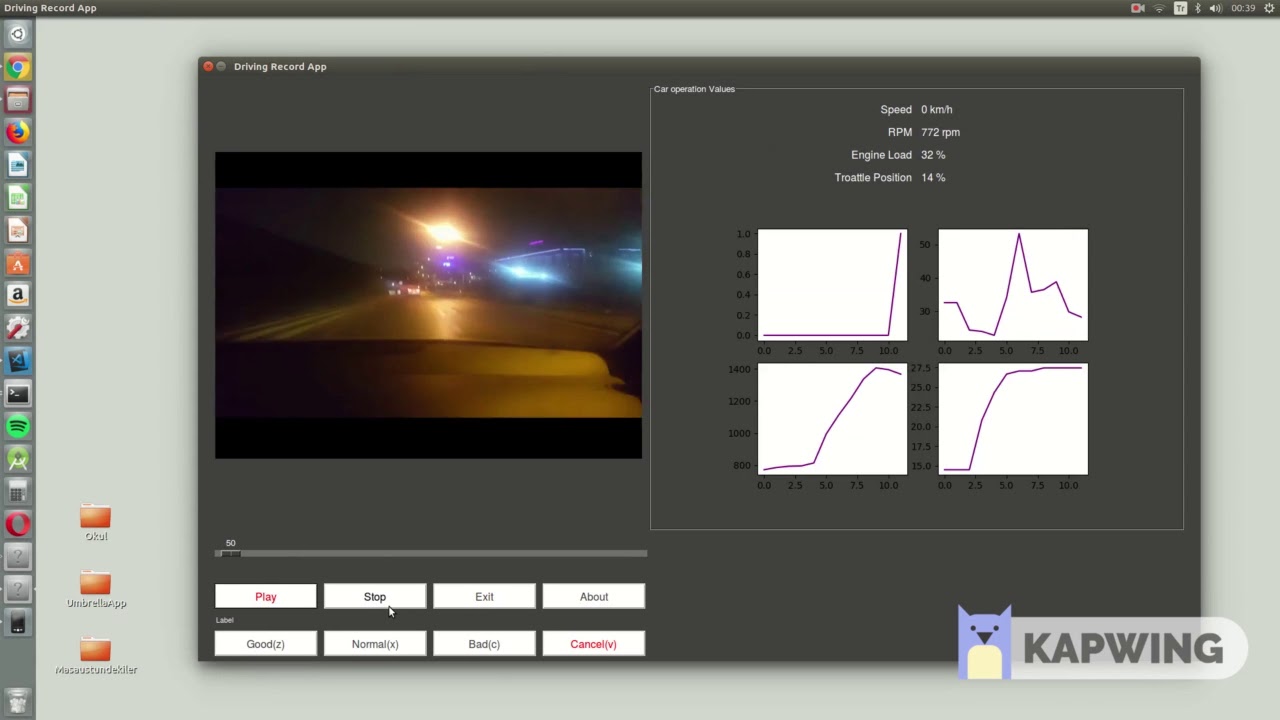Viewport: 1280px width, 720px height.
Task: Open the Ubuntu Dash search launcher
Action: [x=17, y=34]
